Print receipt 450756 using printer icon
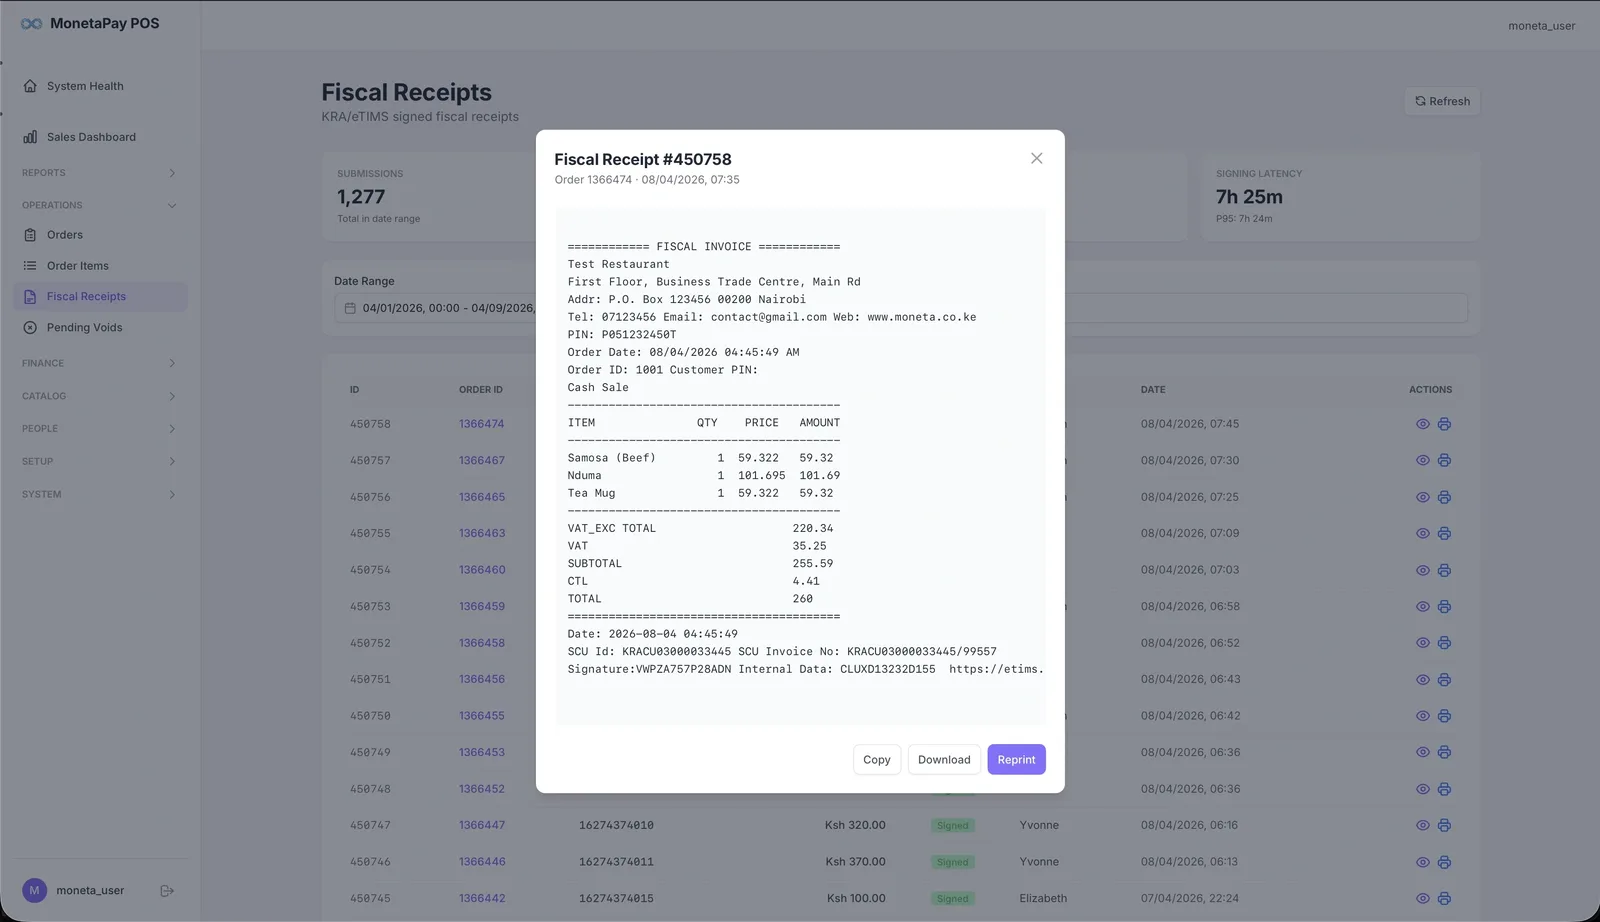This screenshot has height=922, width=1600. pos(1444,497)
